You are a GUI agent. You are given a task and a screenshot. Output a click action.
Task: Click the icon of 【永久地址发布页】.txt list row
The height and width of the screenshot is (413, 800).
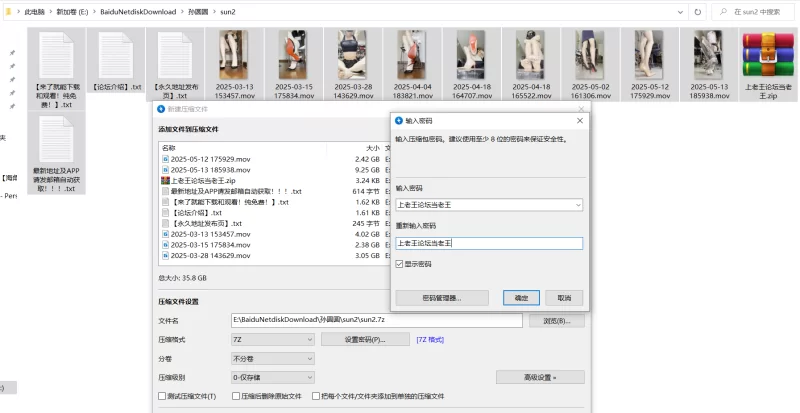click(165, 224)
